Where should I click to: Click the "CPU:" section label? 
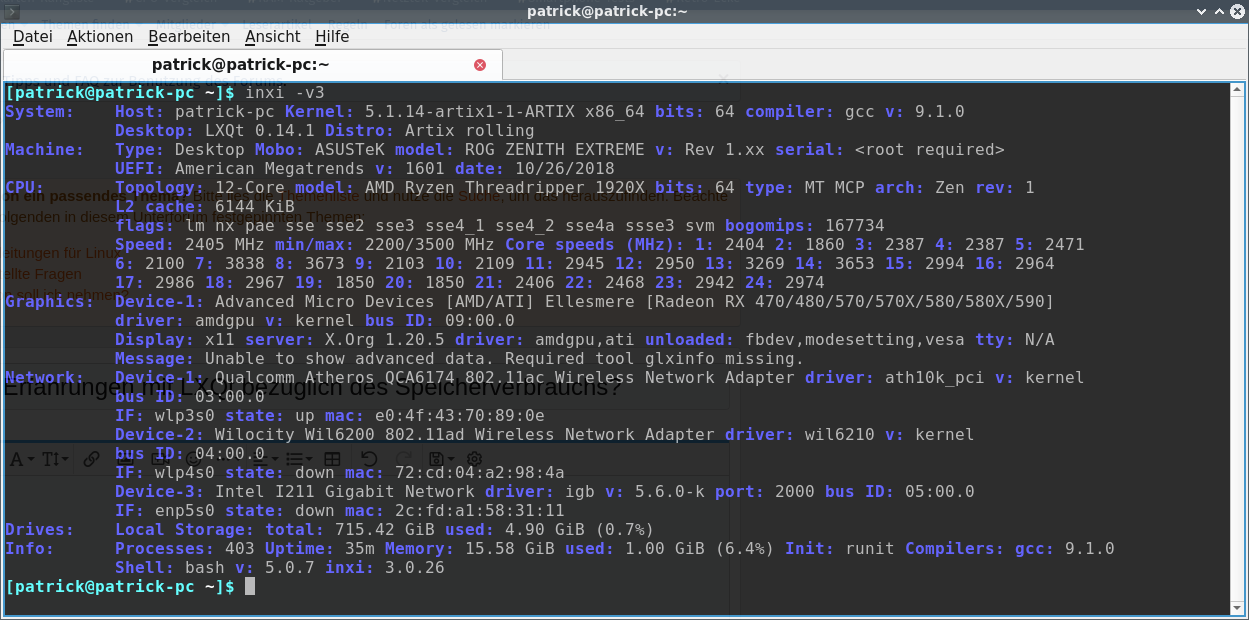coord(25,187)
